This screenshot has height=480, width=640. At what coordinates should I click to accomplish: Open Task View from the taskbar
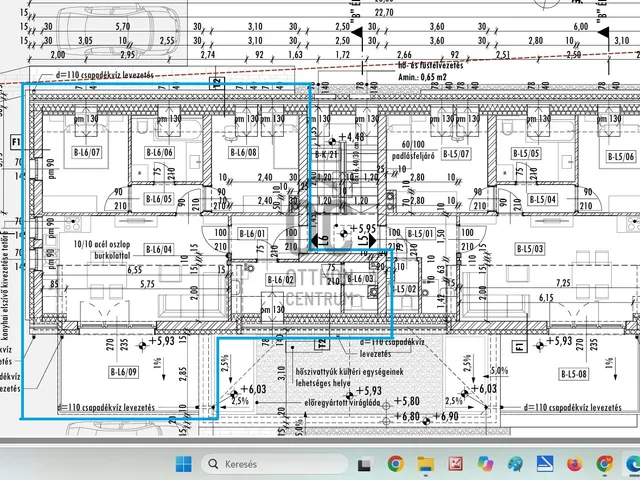coord(366,464)
